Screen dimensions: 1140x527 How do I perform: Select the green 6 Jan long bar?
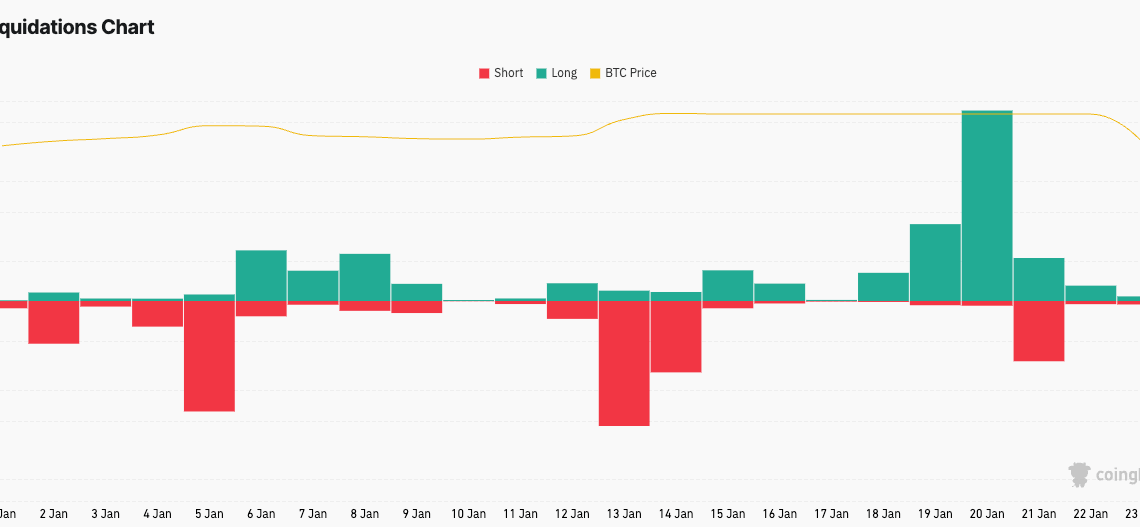click(x=261, y=275)
